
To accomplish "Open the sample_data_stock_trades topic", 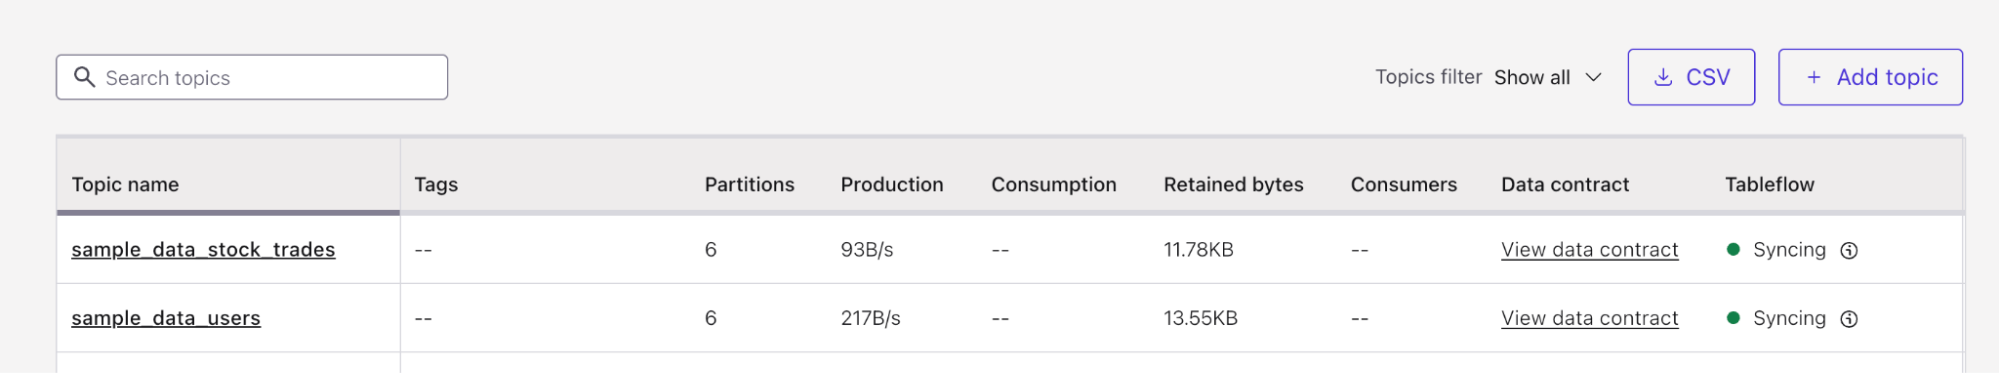I will [203, 250].
